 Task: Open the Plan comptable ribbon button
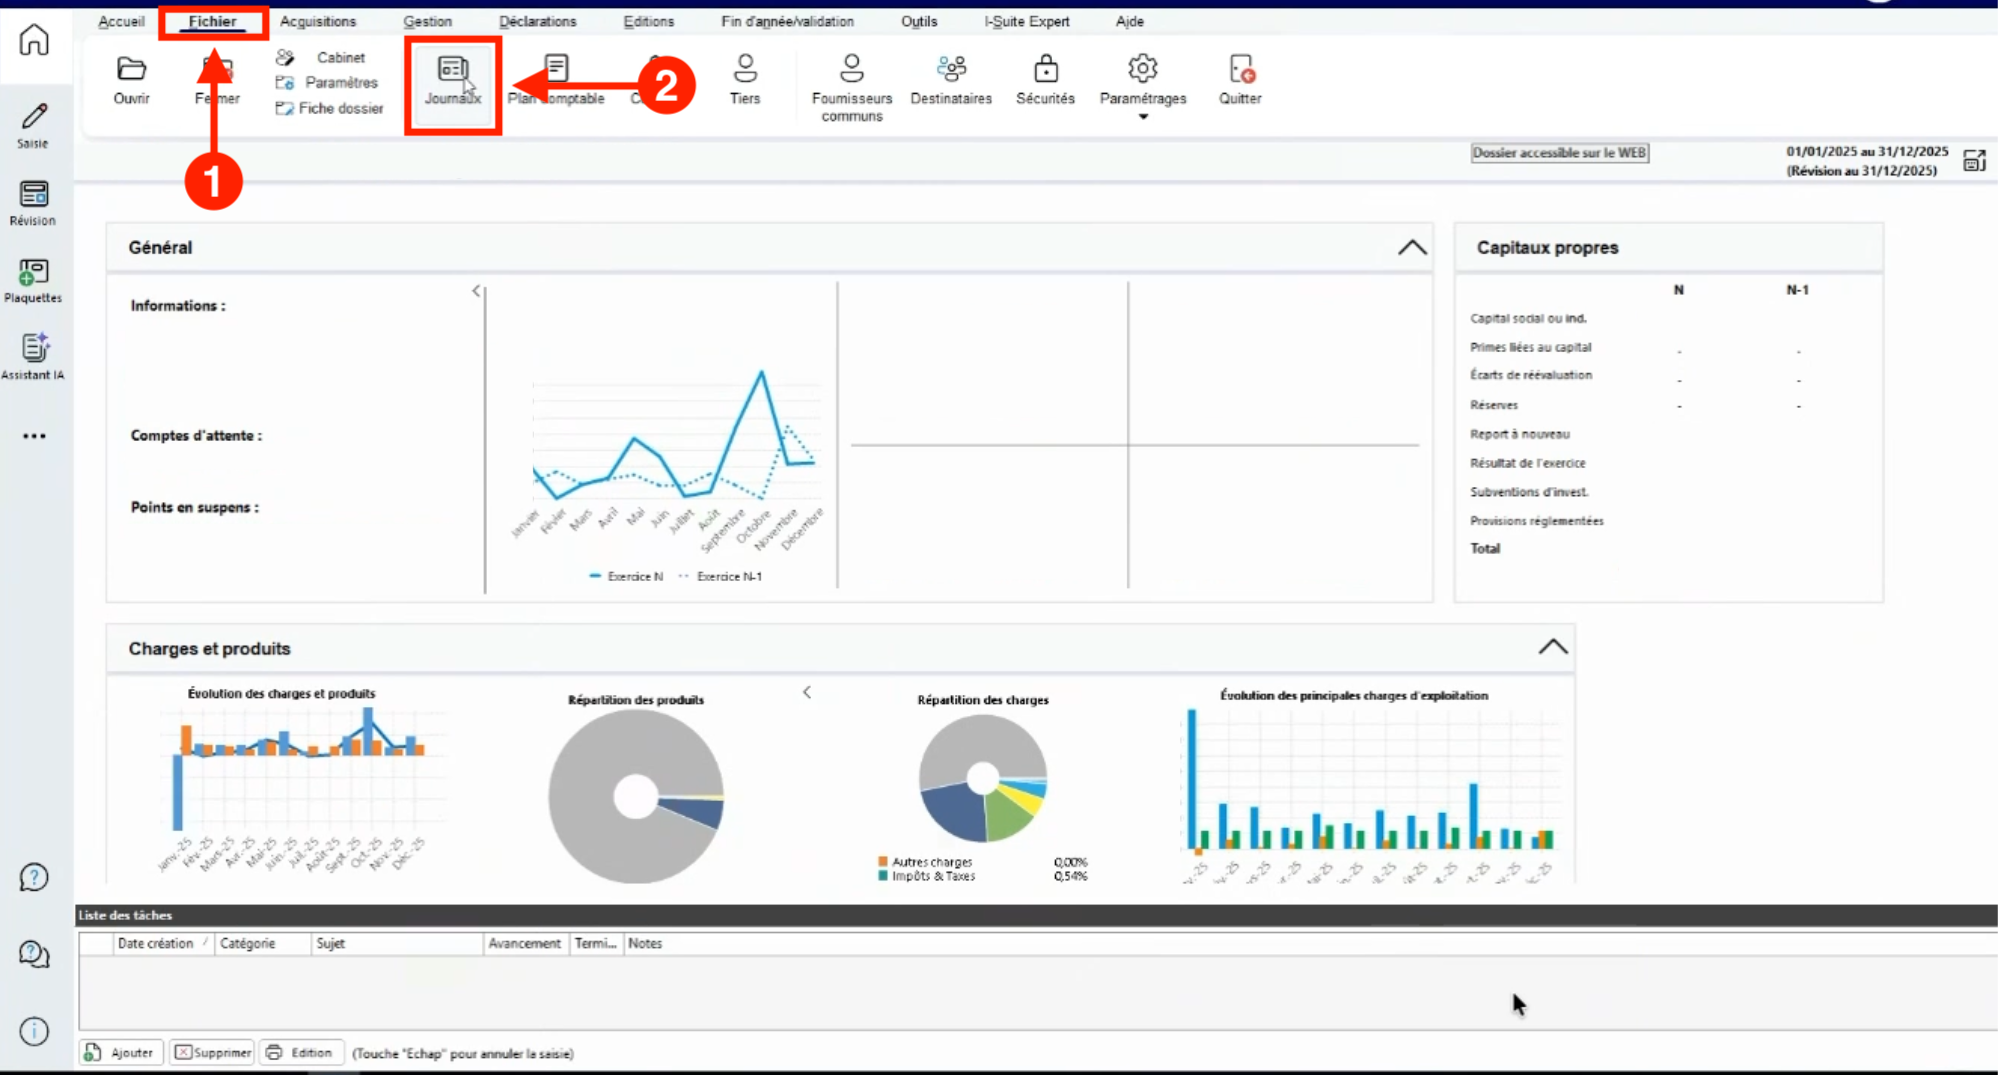(x=556, y=80)
